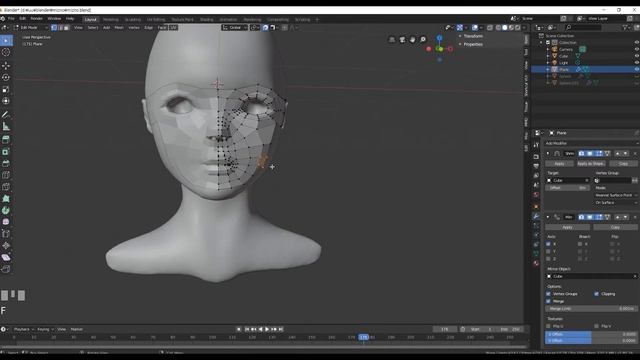Click Apply on Mirror modifier

click(567, 227)
